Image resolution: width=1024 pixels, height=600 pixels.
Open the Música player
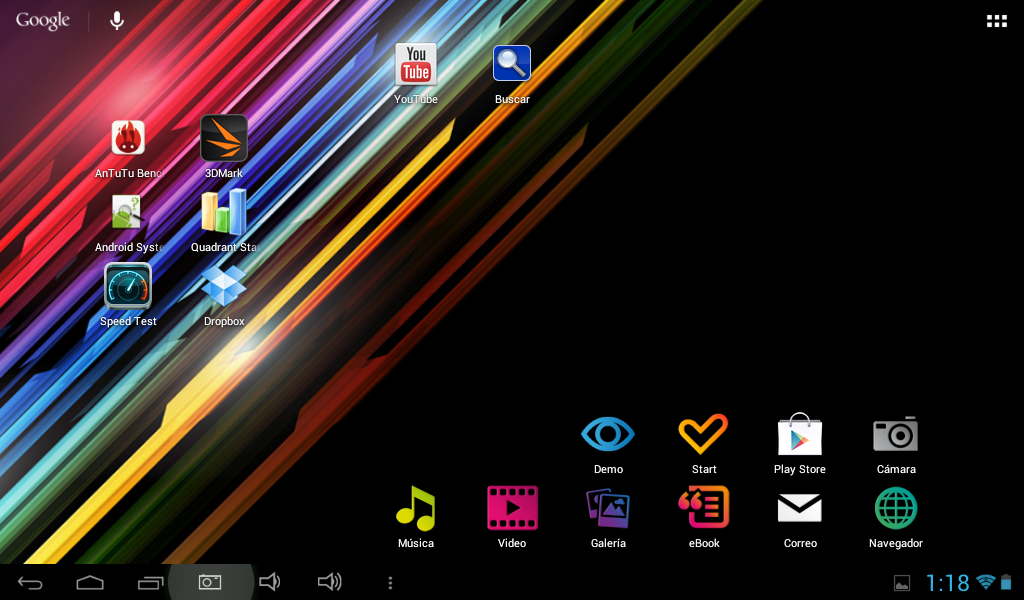pos(416,510)
